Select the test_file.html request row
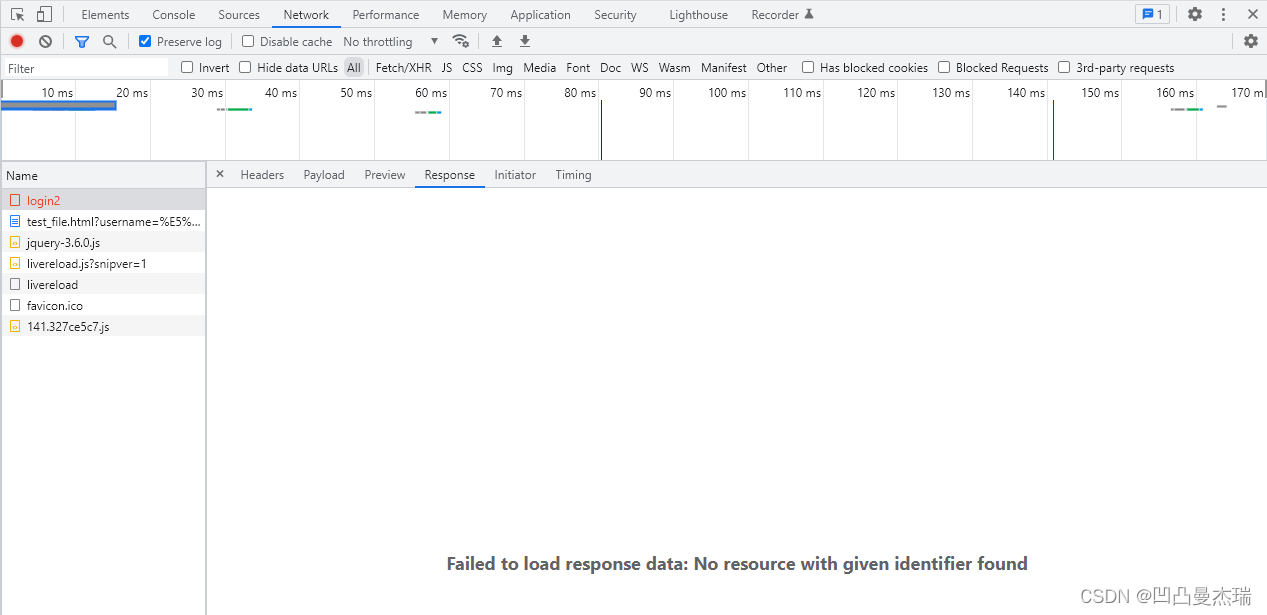This screenshot has width=1267, height=615. coord(103,221)
